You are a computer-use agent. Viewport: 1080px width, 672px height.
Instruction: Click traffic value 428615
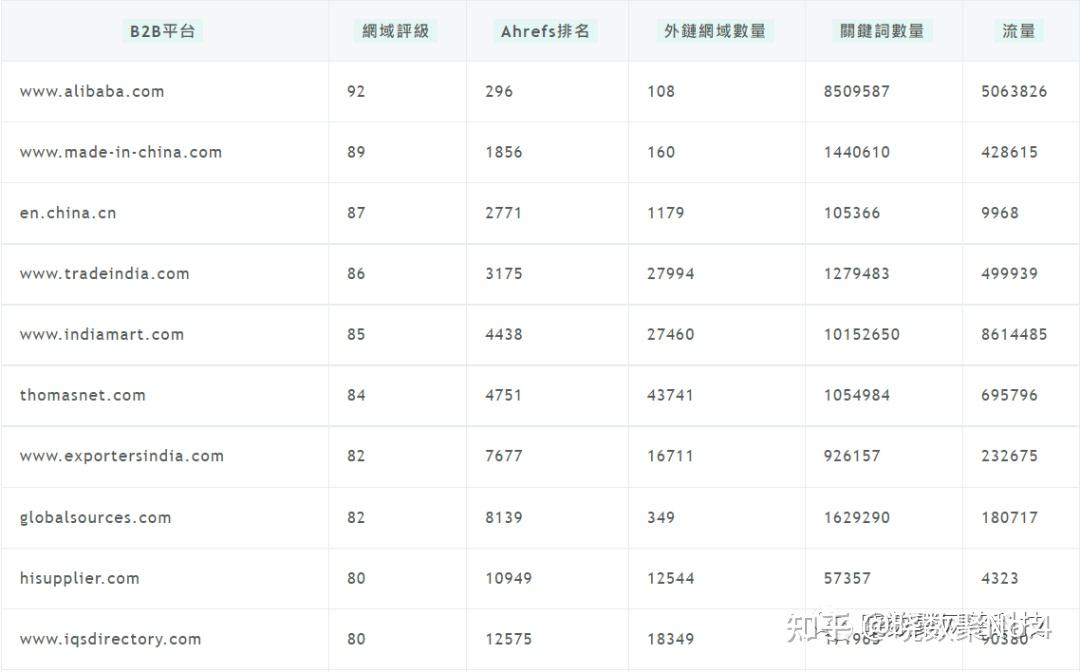pyautogui.click(x=1009, y=152)
